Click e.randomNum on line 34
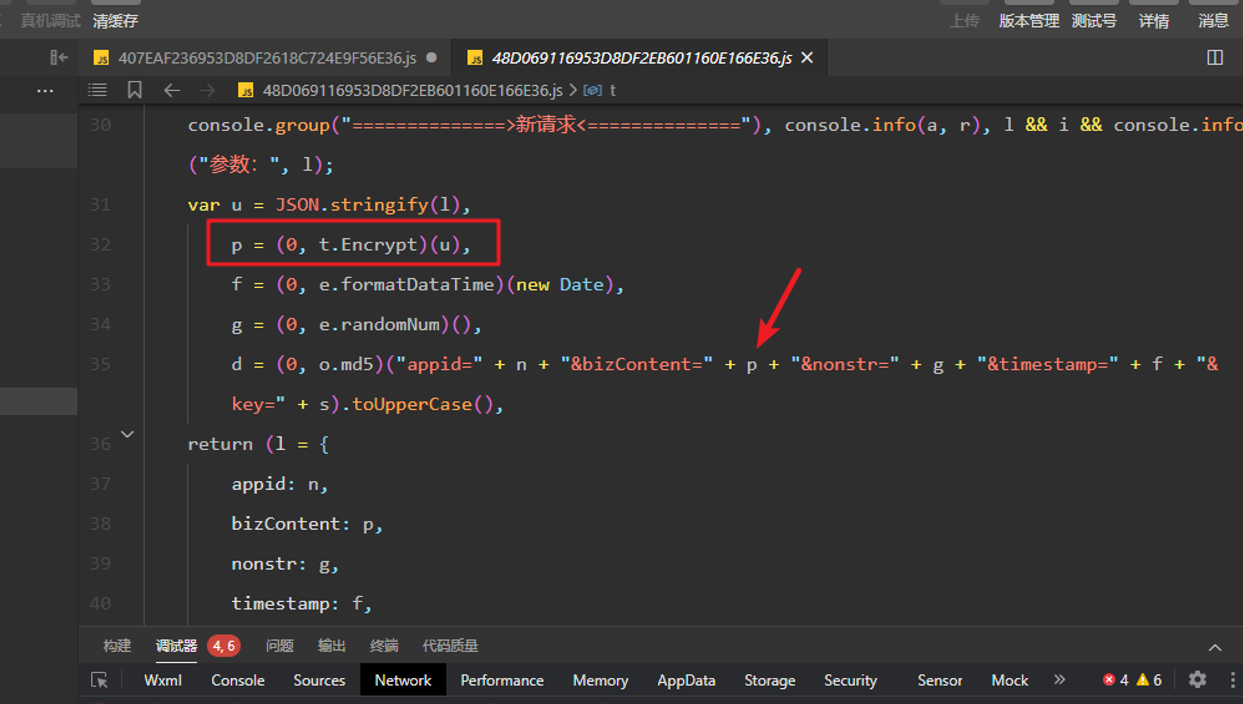The height and width of the screenshot is (704, 1243). pyautogui.click(x=380, y=325)
